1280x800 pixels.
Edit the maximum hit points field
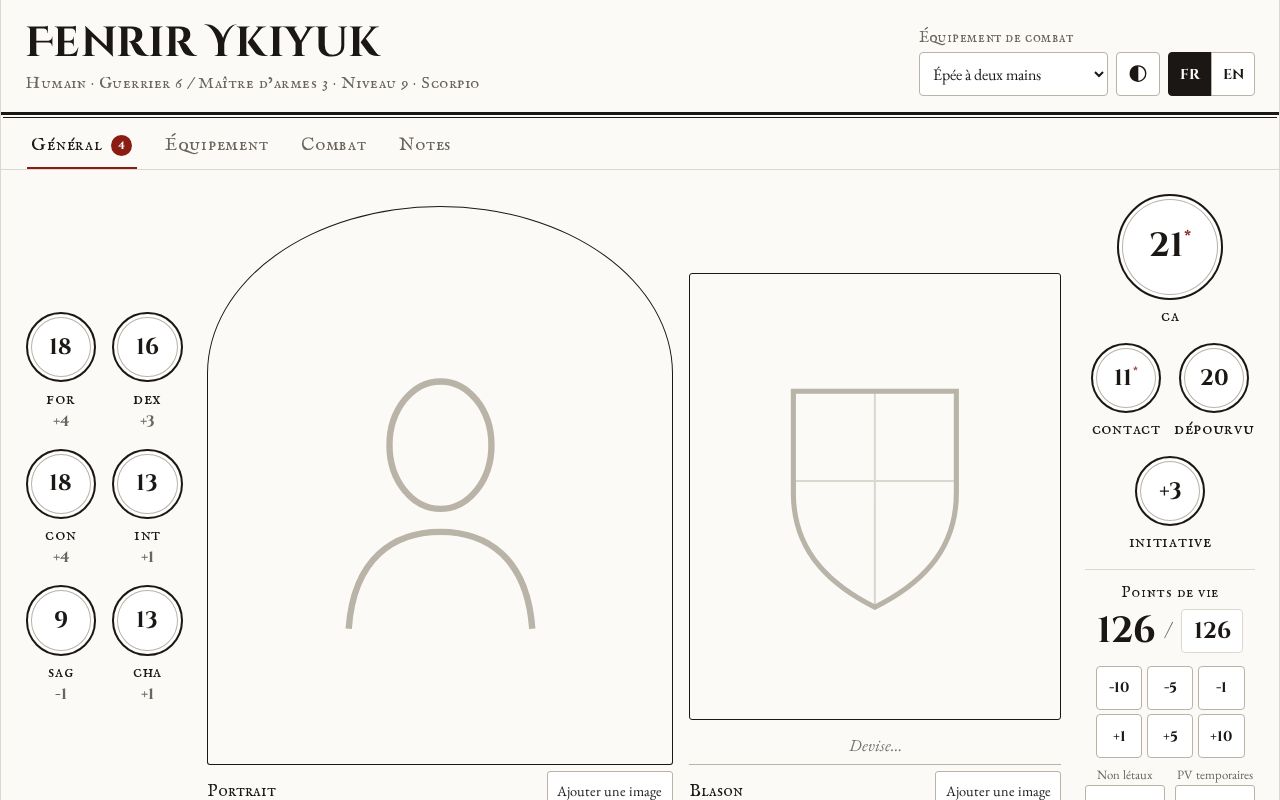pyautogui.click(x=1212, y=631)
